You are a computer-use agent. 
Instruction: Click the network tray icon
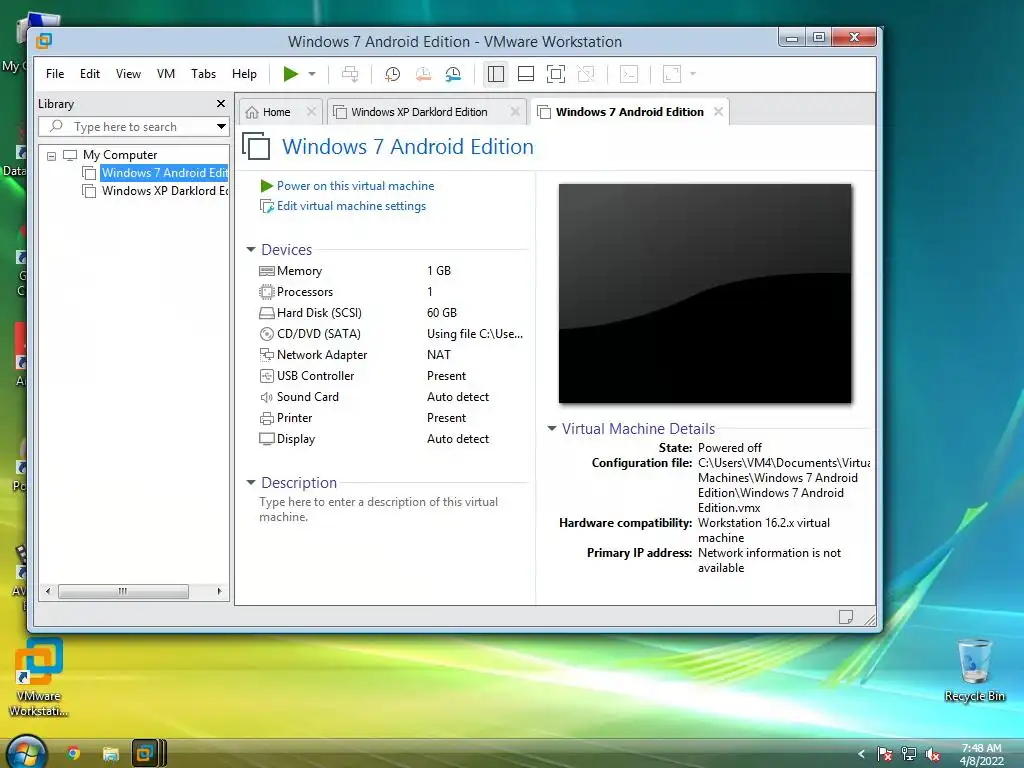(x=908, y=754)
